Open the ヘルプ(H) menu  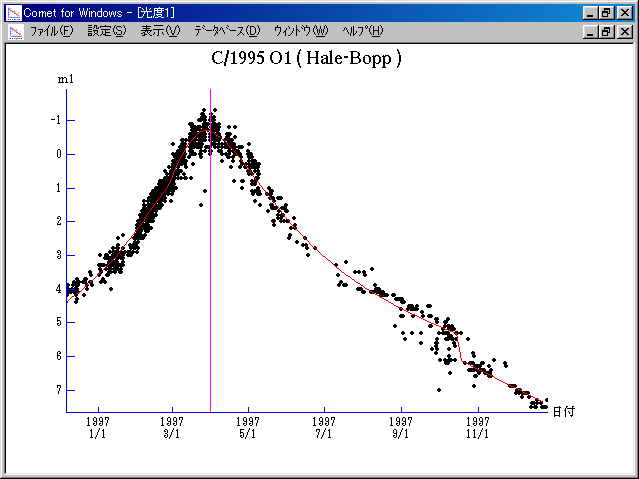pos(363,31)
